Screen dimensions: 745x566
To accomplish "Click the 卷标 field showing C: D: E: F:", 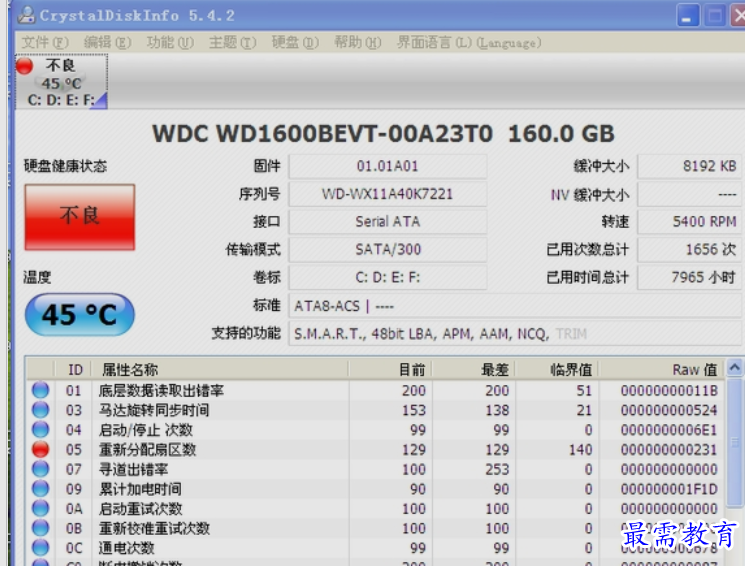I will [388, 277].
